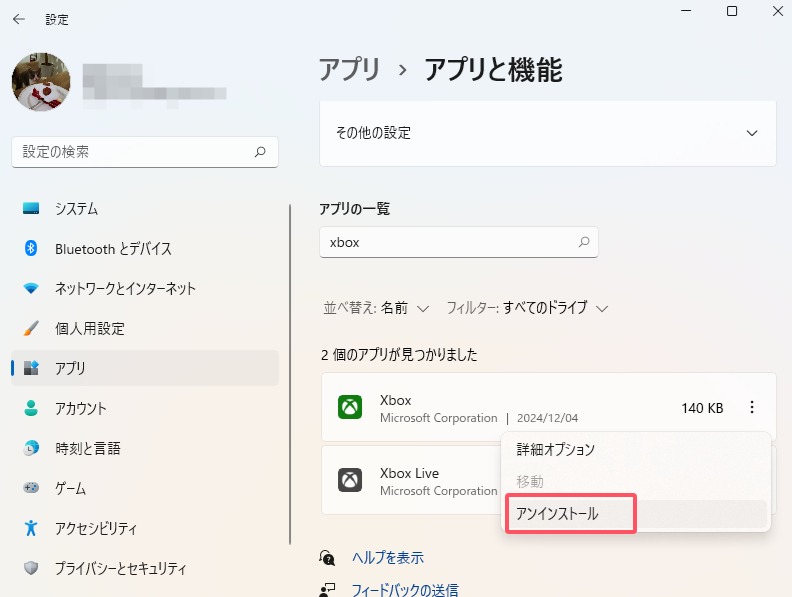Screen dimensions: 792x597
Task: Click the magnifier icon in 設定の検索
Action: click(x=260, y=152)
